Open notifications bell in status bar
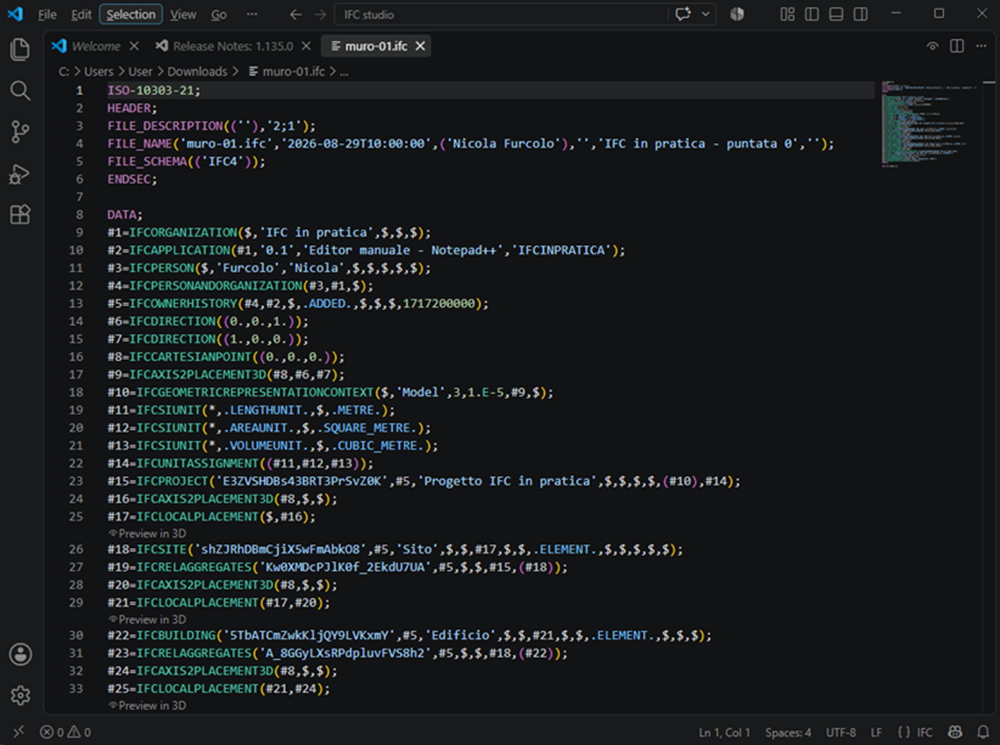 [983, 732]
